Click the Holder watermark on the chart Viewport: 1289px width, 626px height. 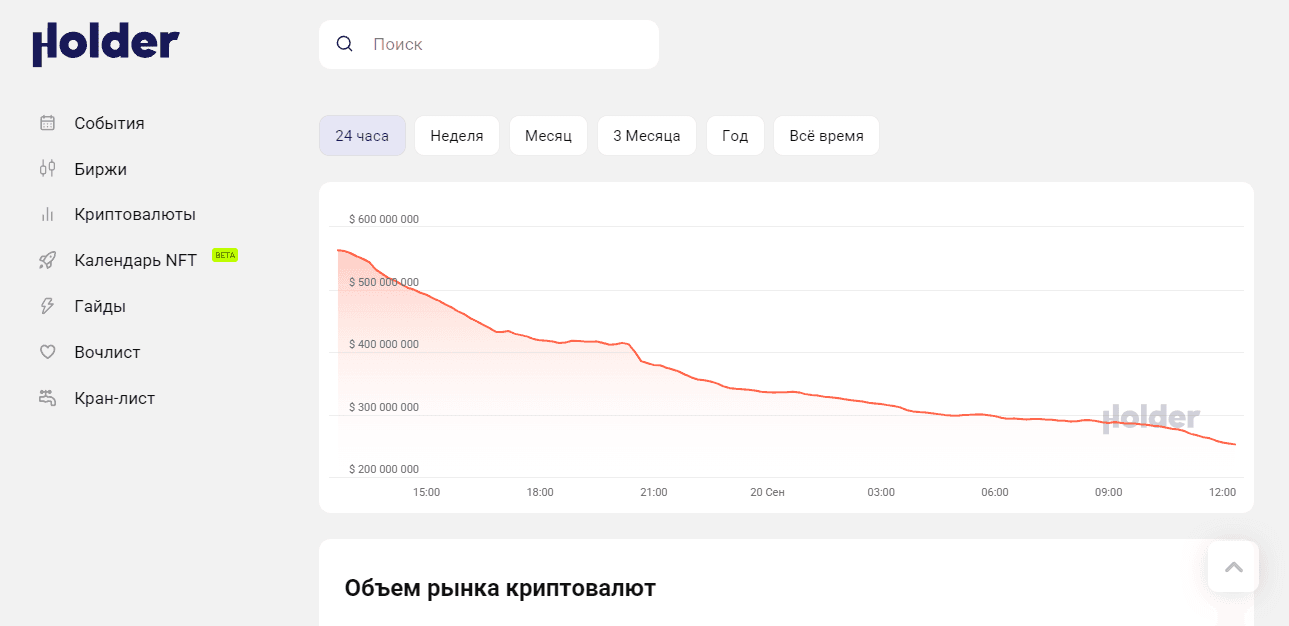[x=1152, y=418]
